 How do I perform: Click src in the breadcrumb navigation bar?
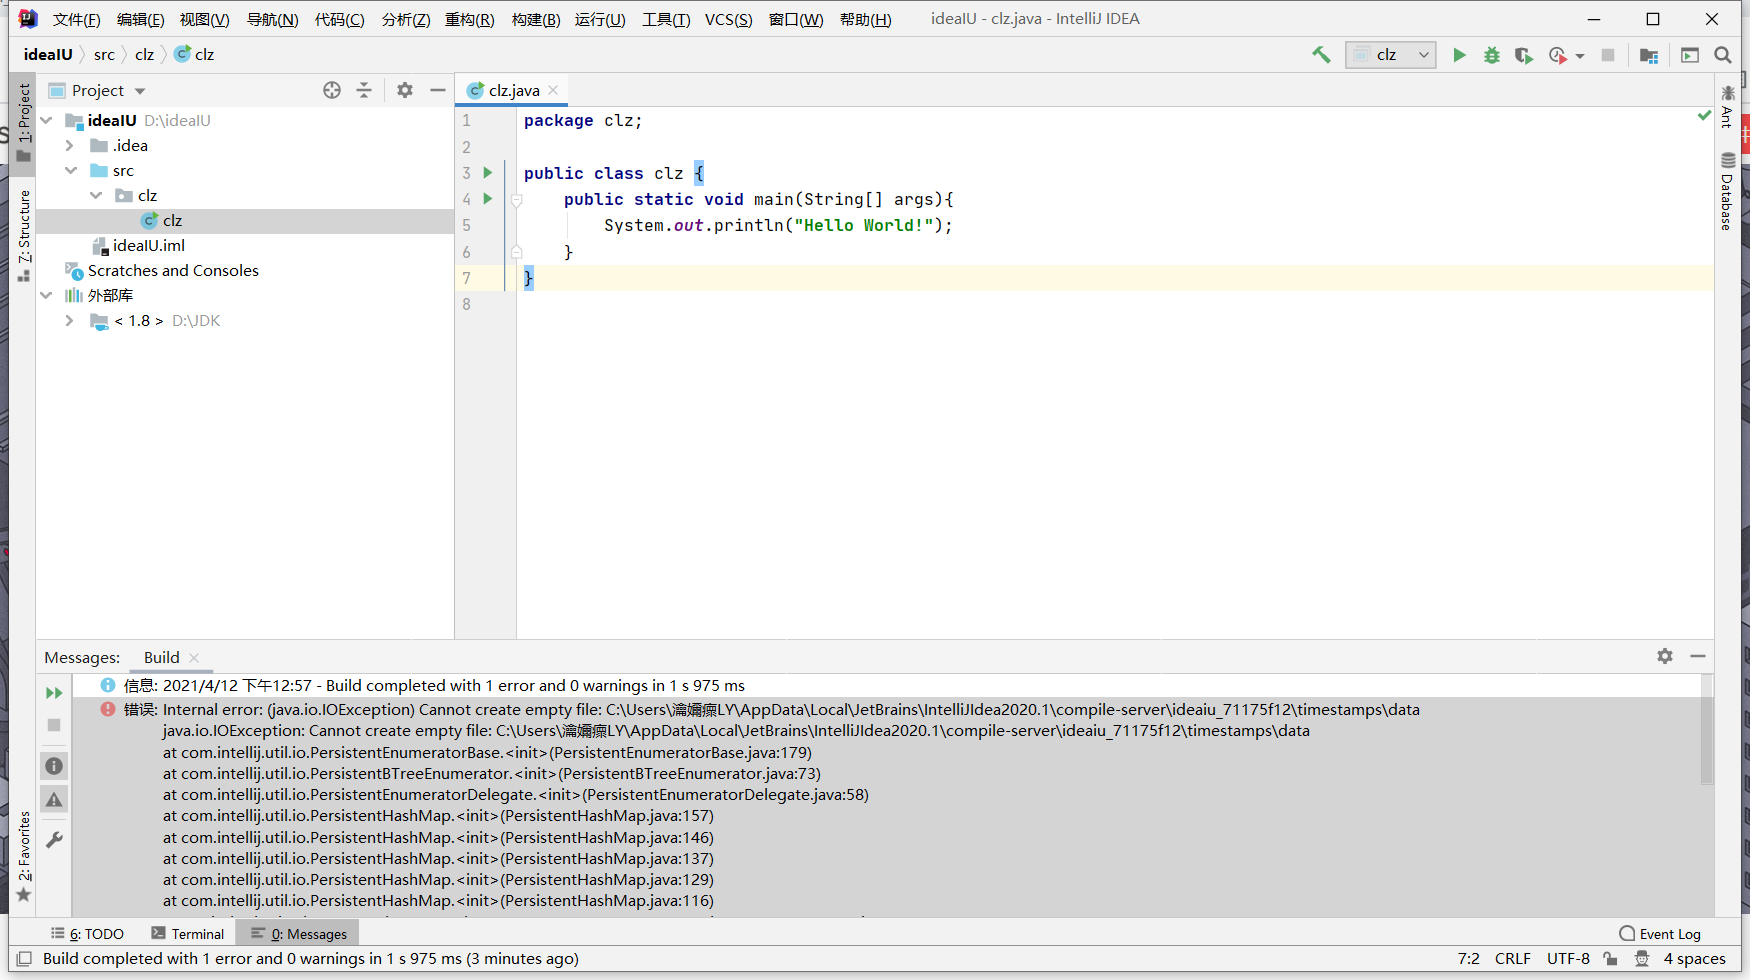[x=104, y=55]
